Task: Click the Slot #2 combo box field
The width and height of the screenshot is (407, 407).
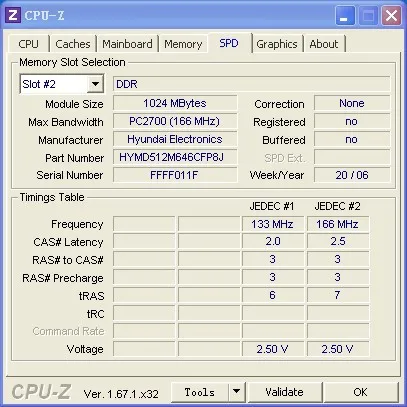Action: pos(62,84)
